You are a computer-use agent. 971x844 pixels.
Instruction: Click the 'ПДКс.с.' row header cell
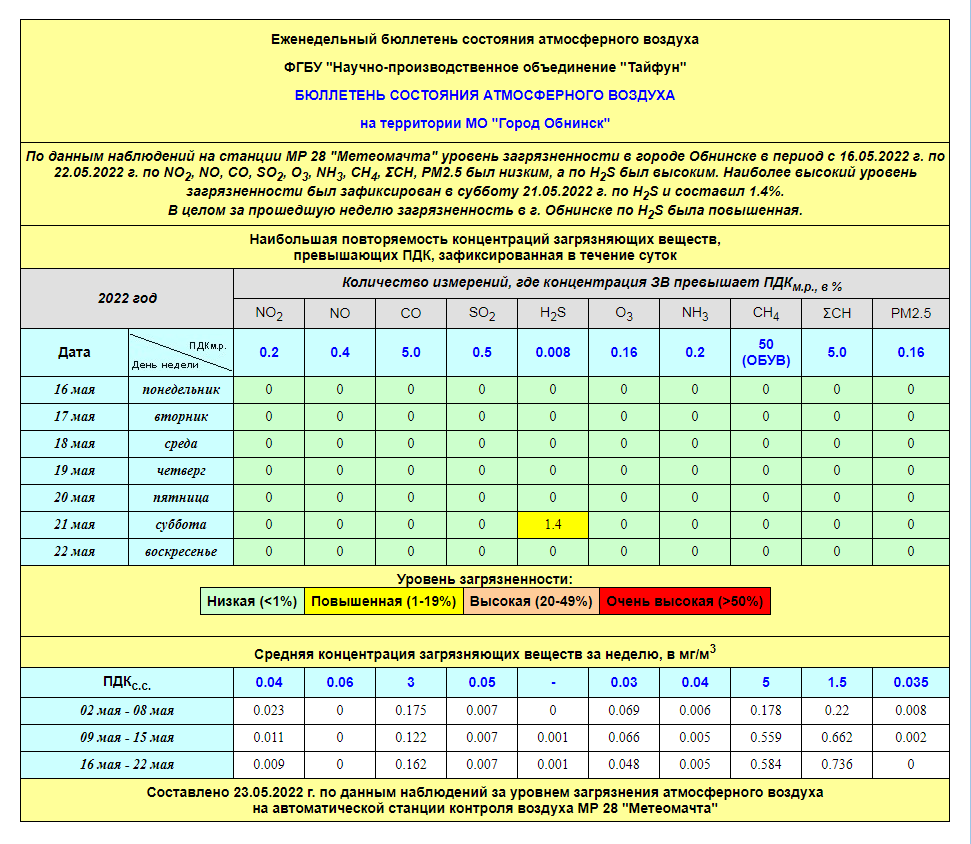pyautogui.click(x=127, y=683)
